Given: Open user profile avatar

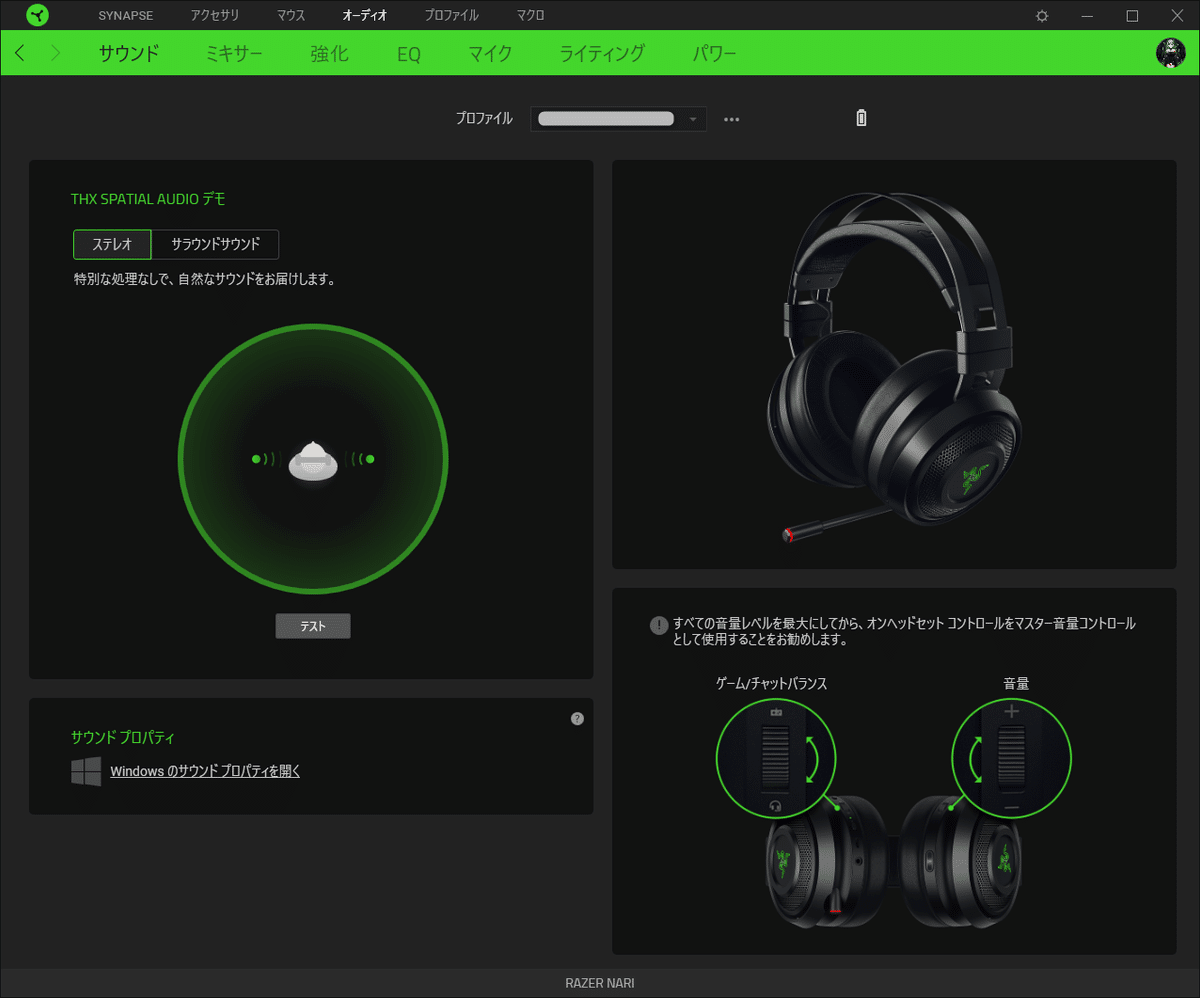Looking at the screenshot, I should (x=1170, y=53).
